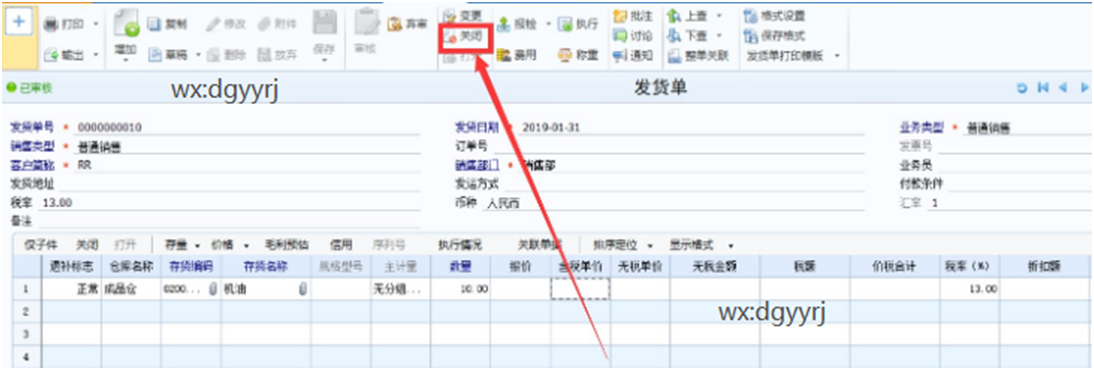Click the 变更 change button
The width and height of the screenshot is (1094, 370).
(x=463, y=15)
